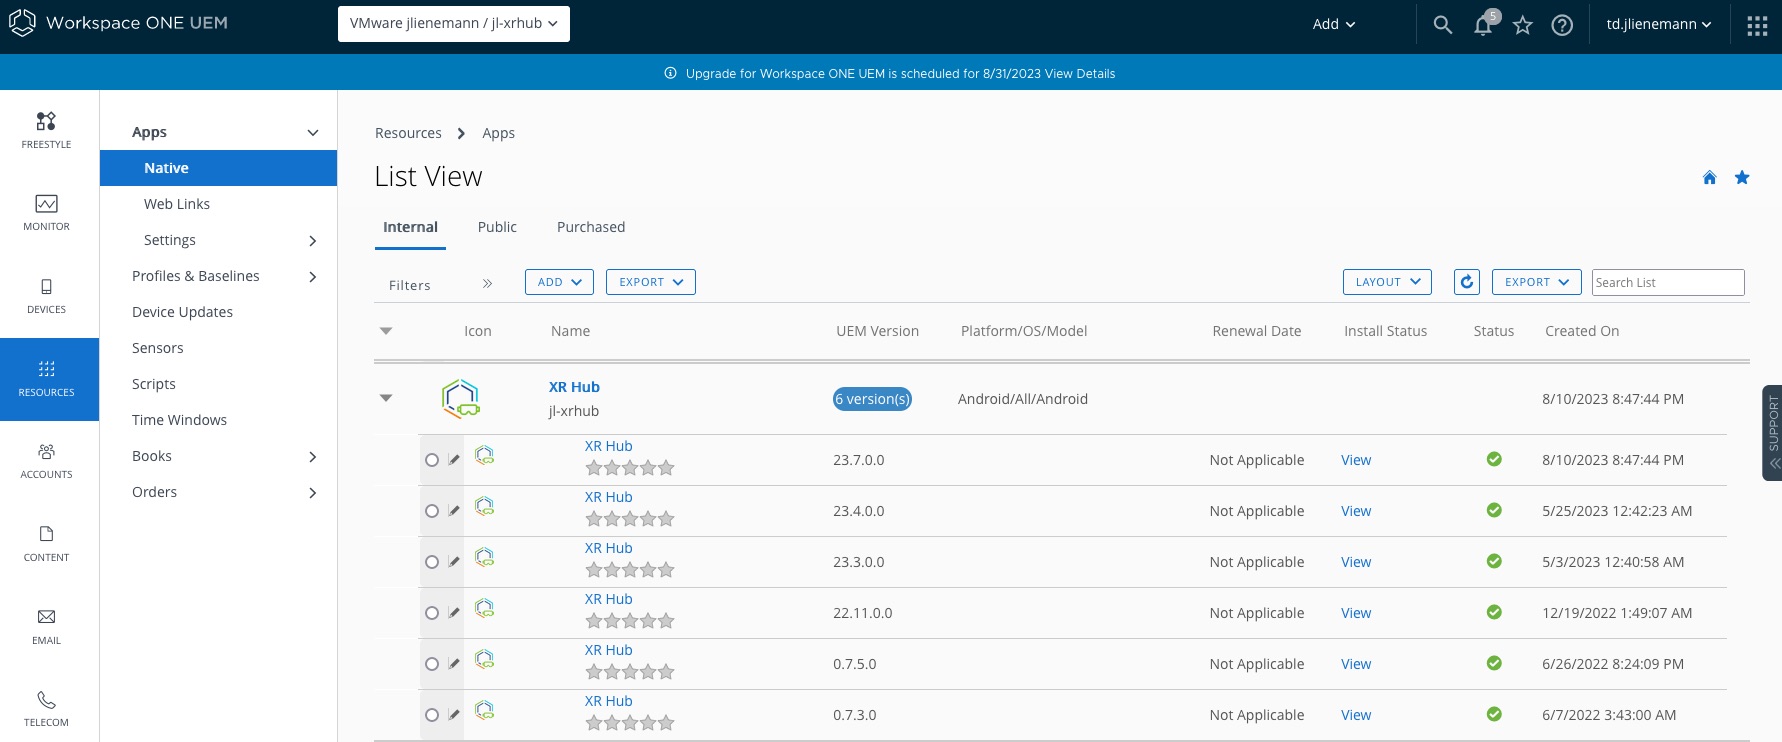The image size is (1782, 742).
Task: Switch to the Public tab
Action: tap(497, 227)
